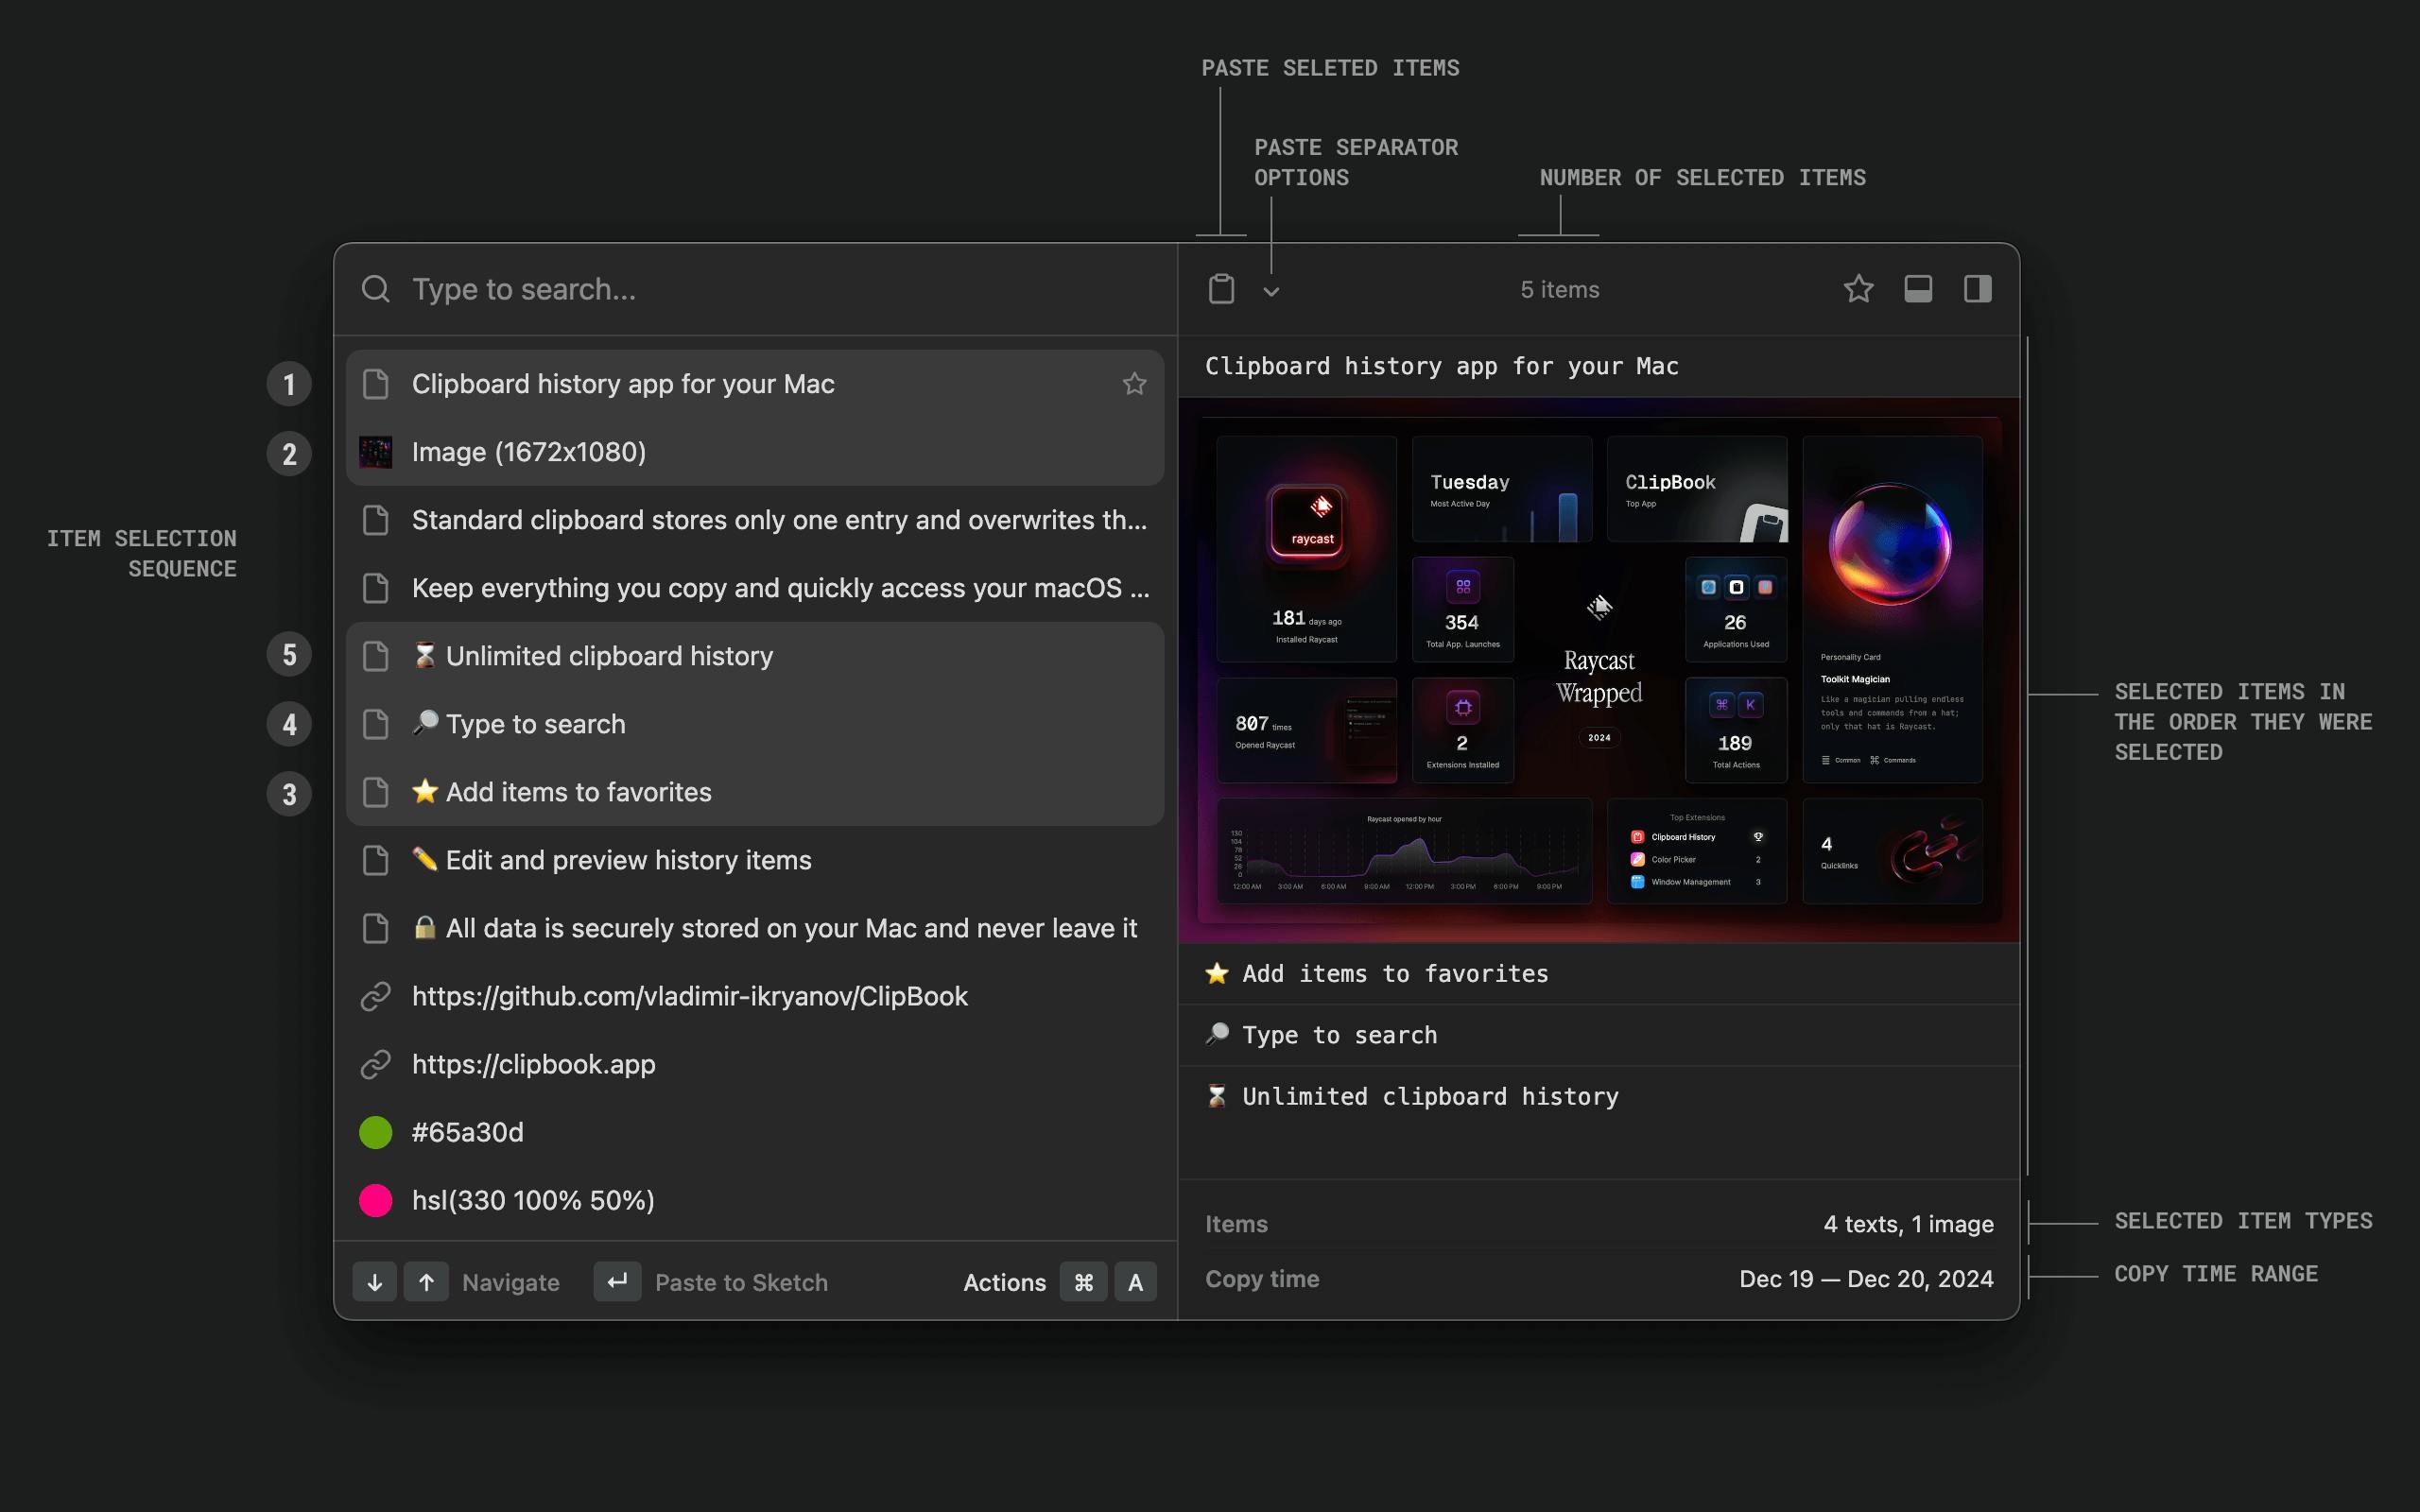Screen dimensions: 2420x1512
Task: Click the '5 items' counter label
Action: point(1560,289)
